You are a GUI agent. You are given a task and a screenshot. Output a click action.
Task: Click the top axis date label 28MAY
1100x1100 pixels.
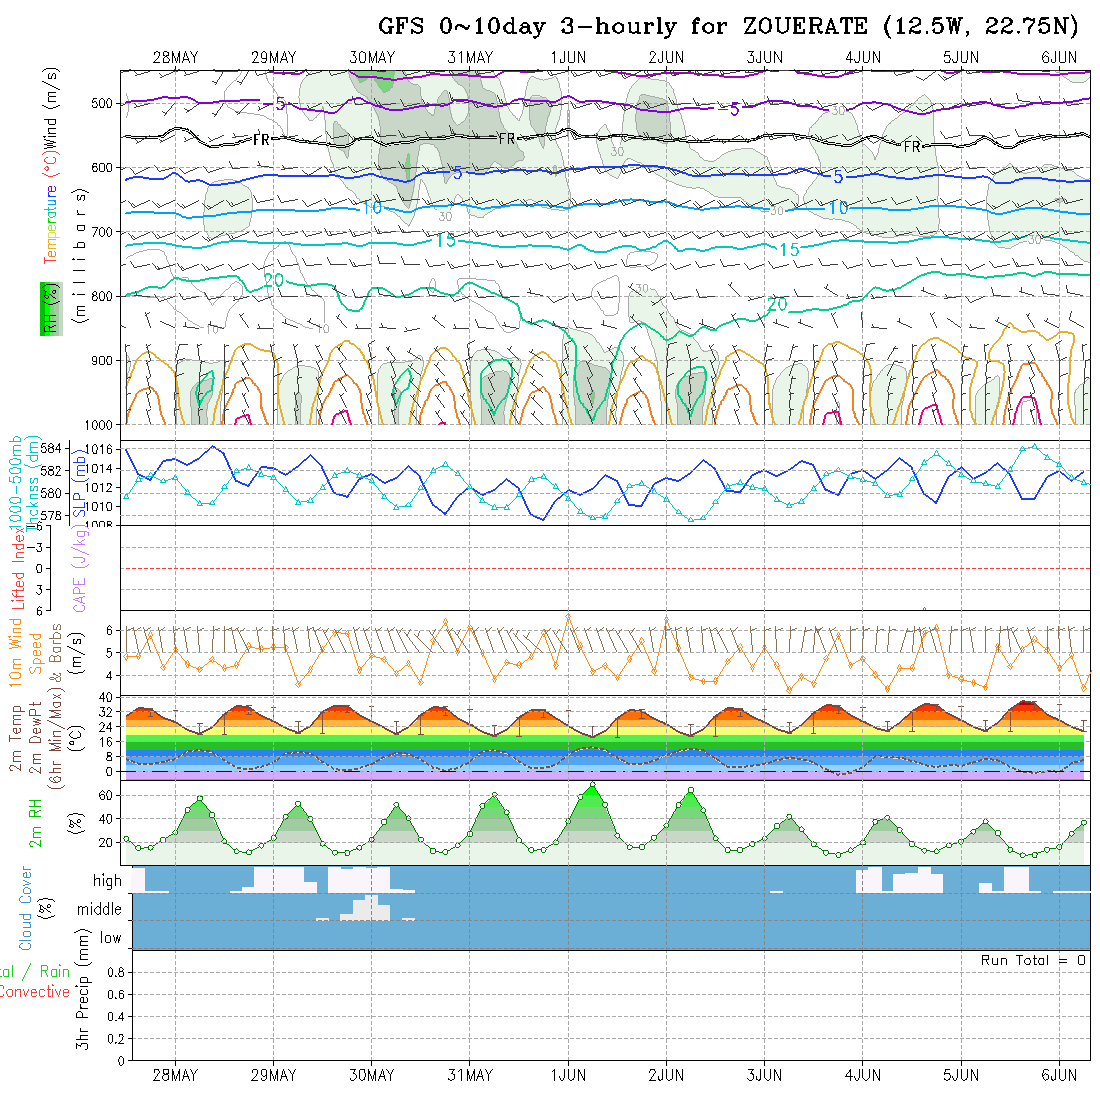click(175, 58)
